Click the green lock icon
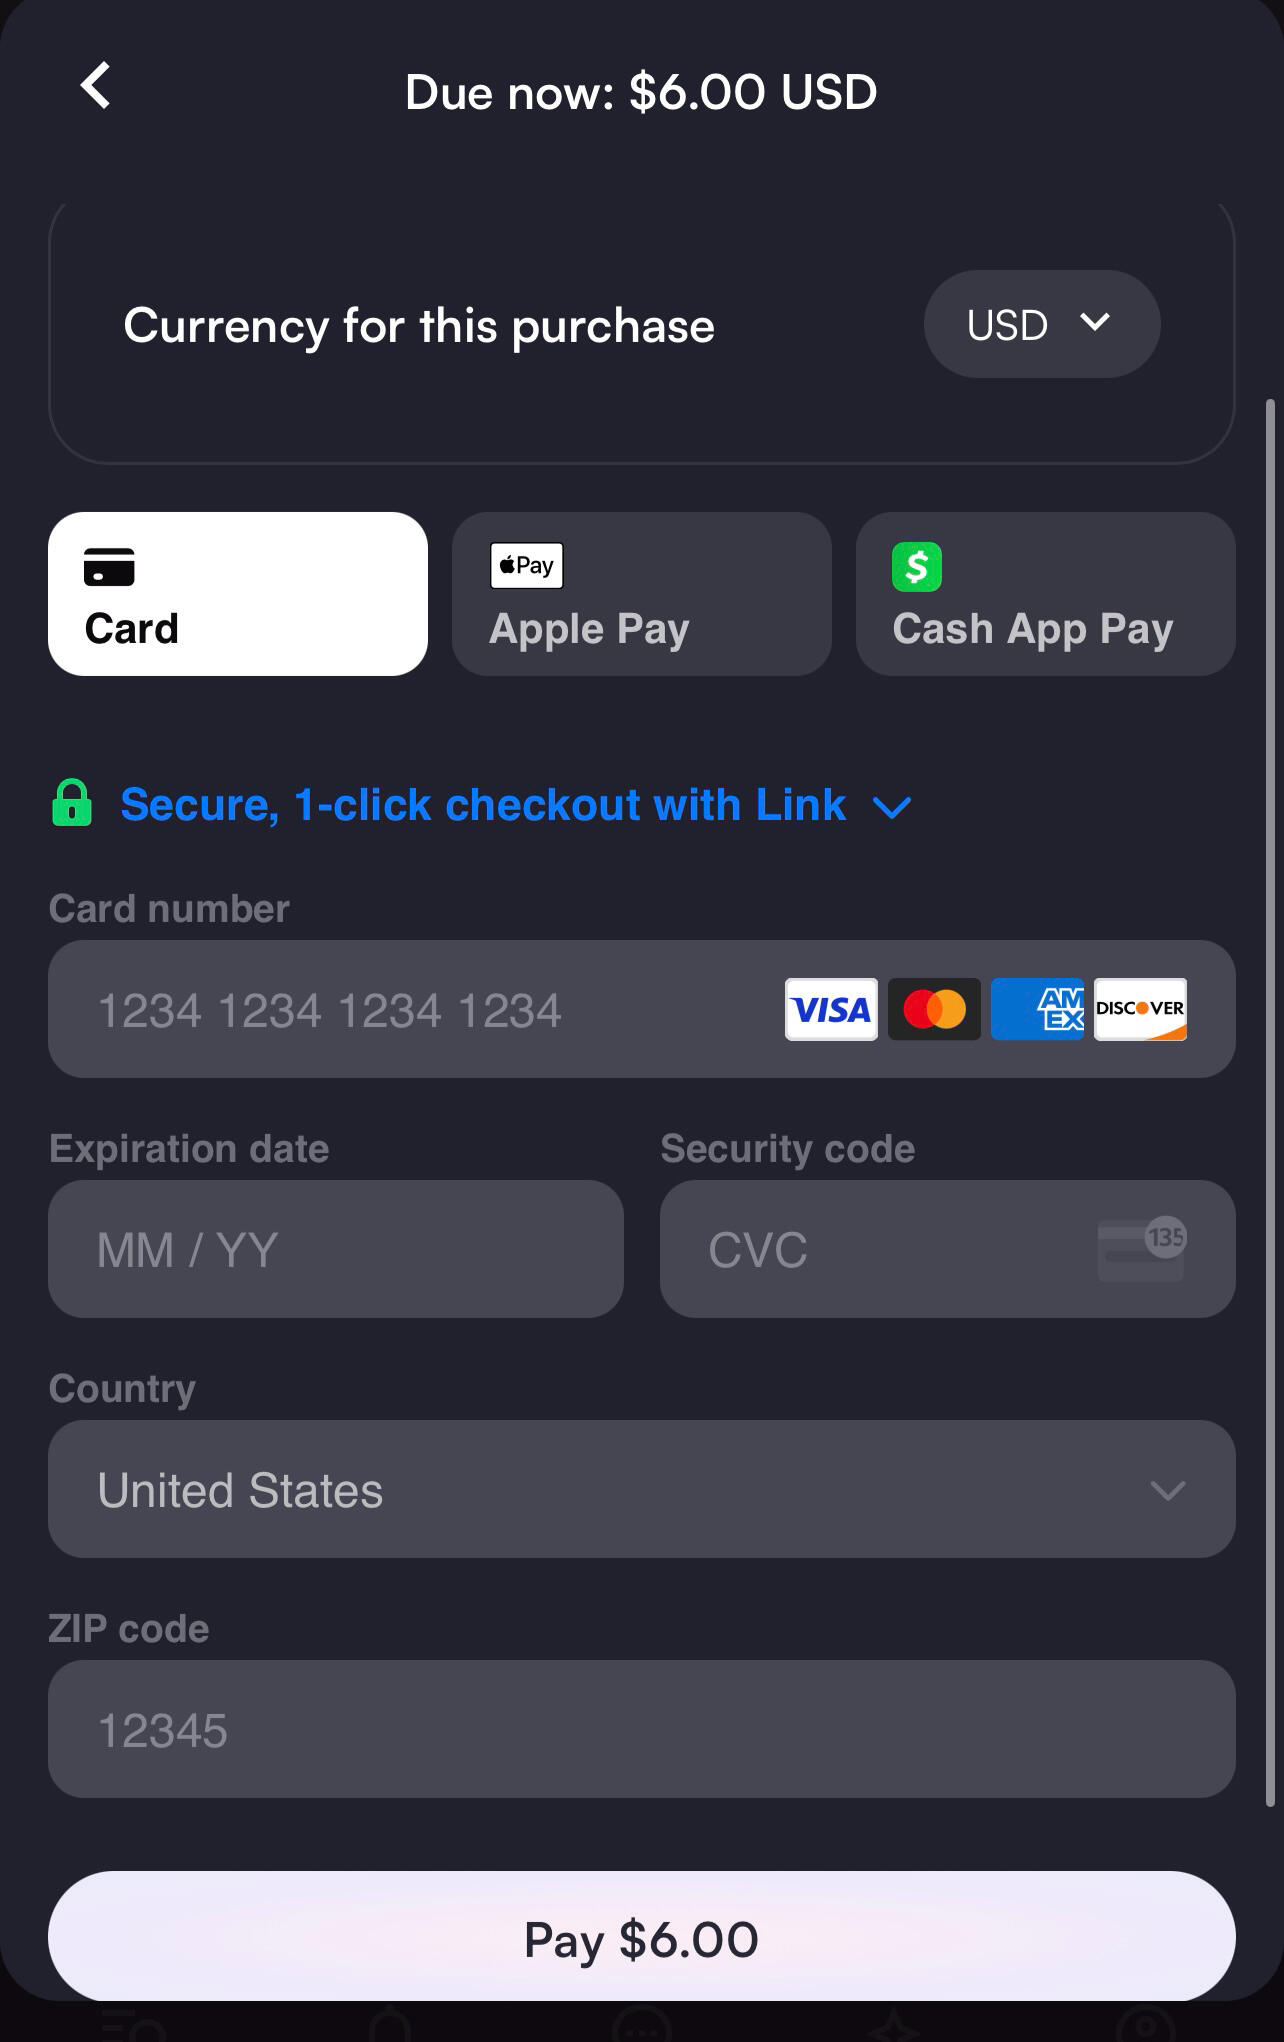This screenshot has width=1284, height=2042. pos(72,803)
